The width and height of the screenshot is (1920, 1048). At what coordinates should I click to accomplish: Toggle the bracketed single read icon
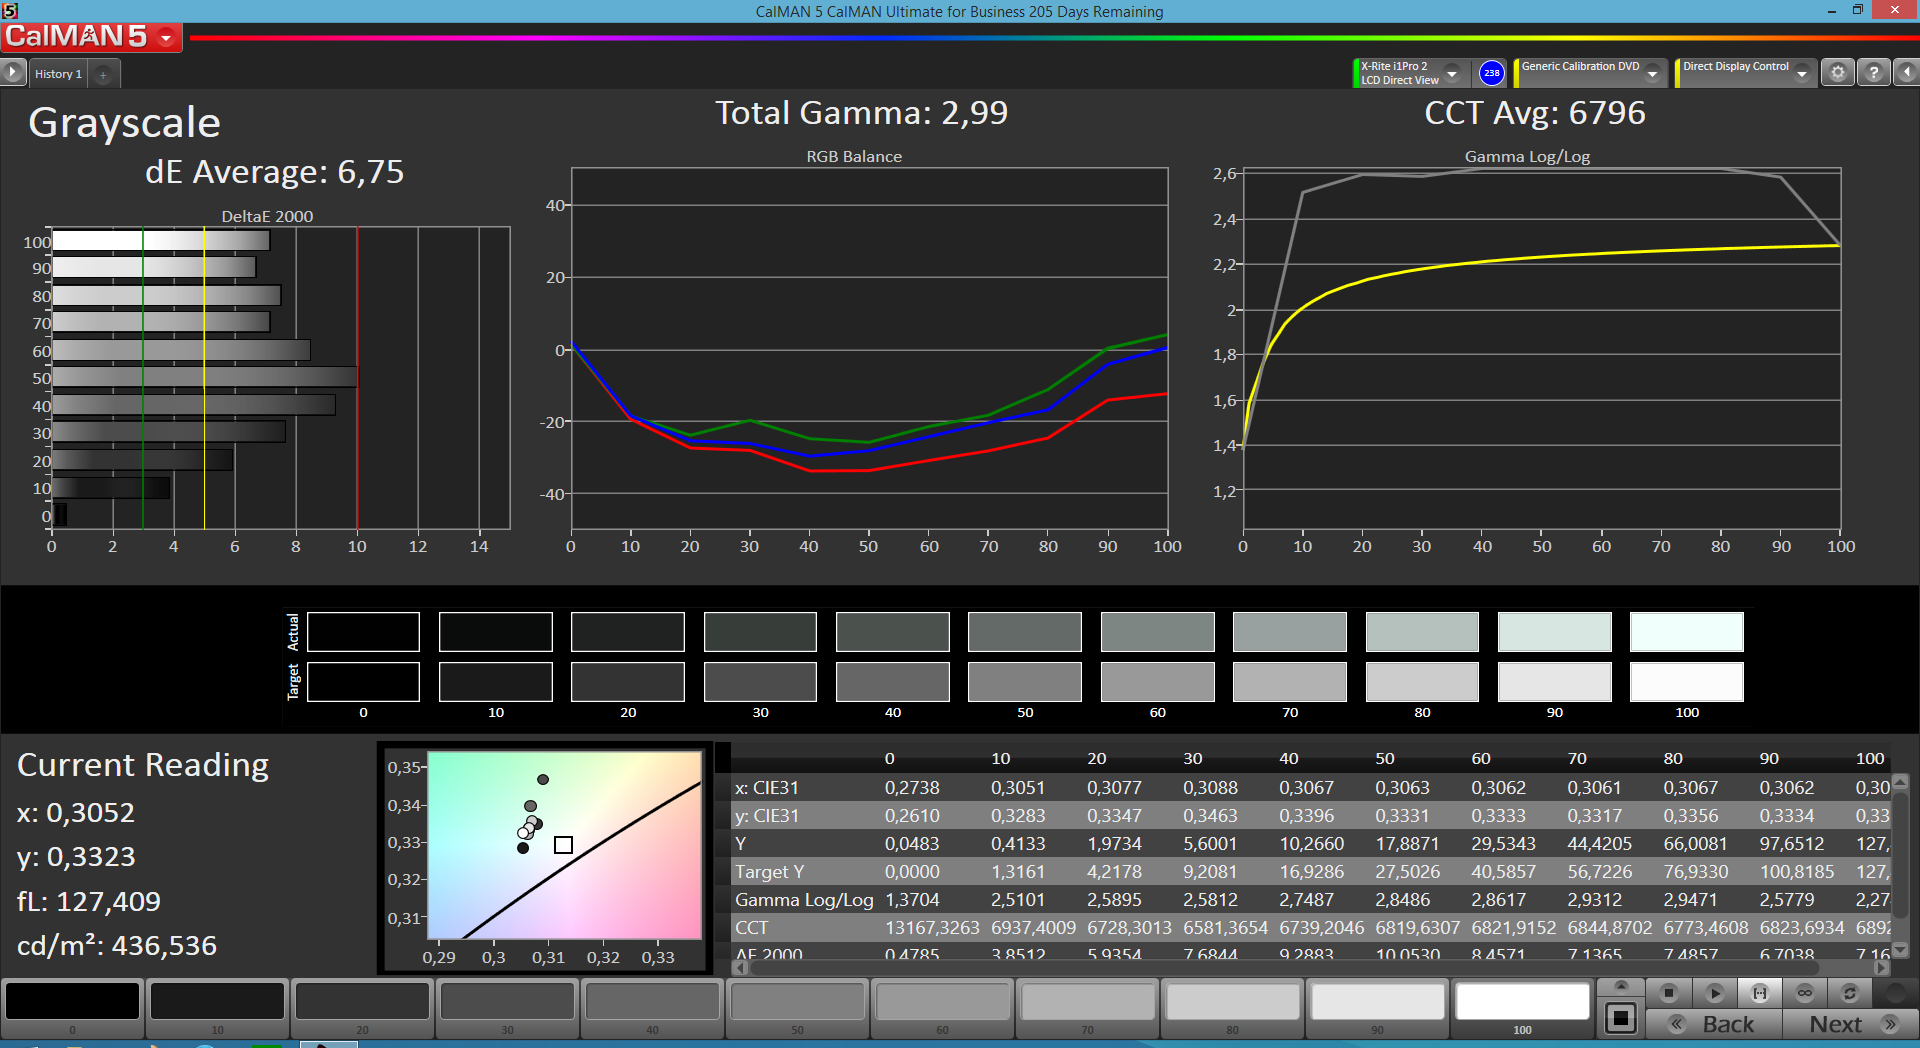(1760, 993)
